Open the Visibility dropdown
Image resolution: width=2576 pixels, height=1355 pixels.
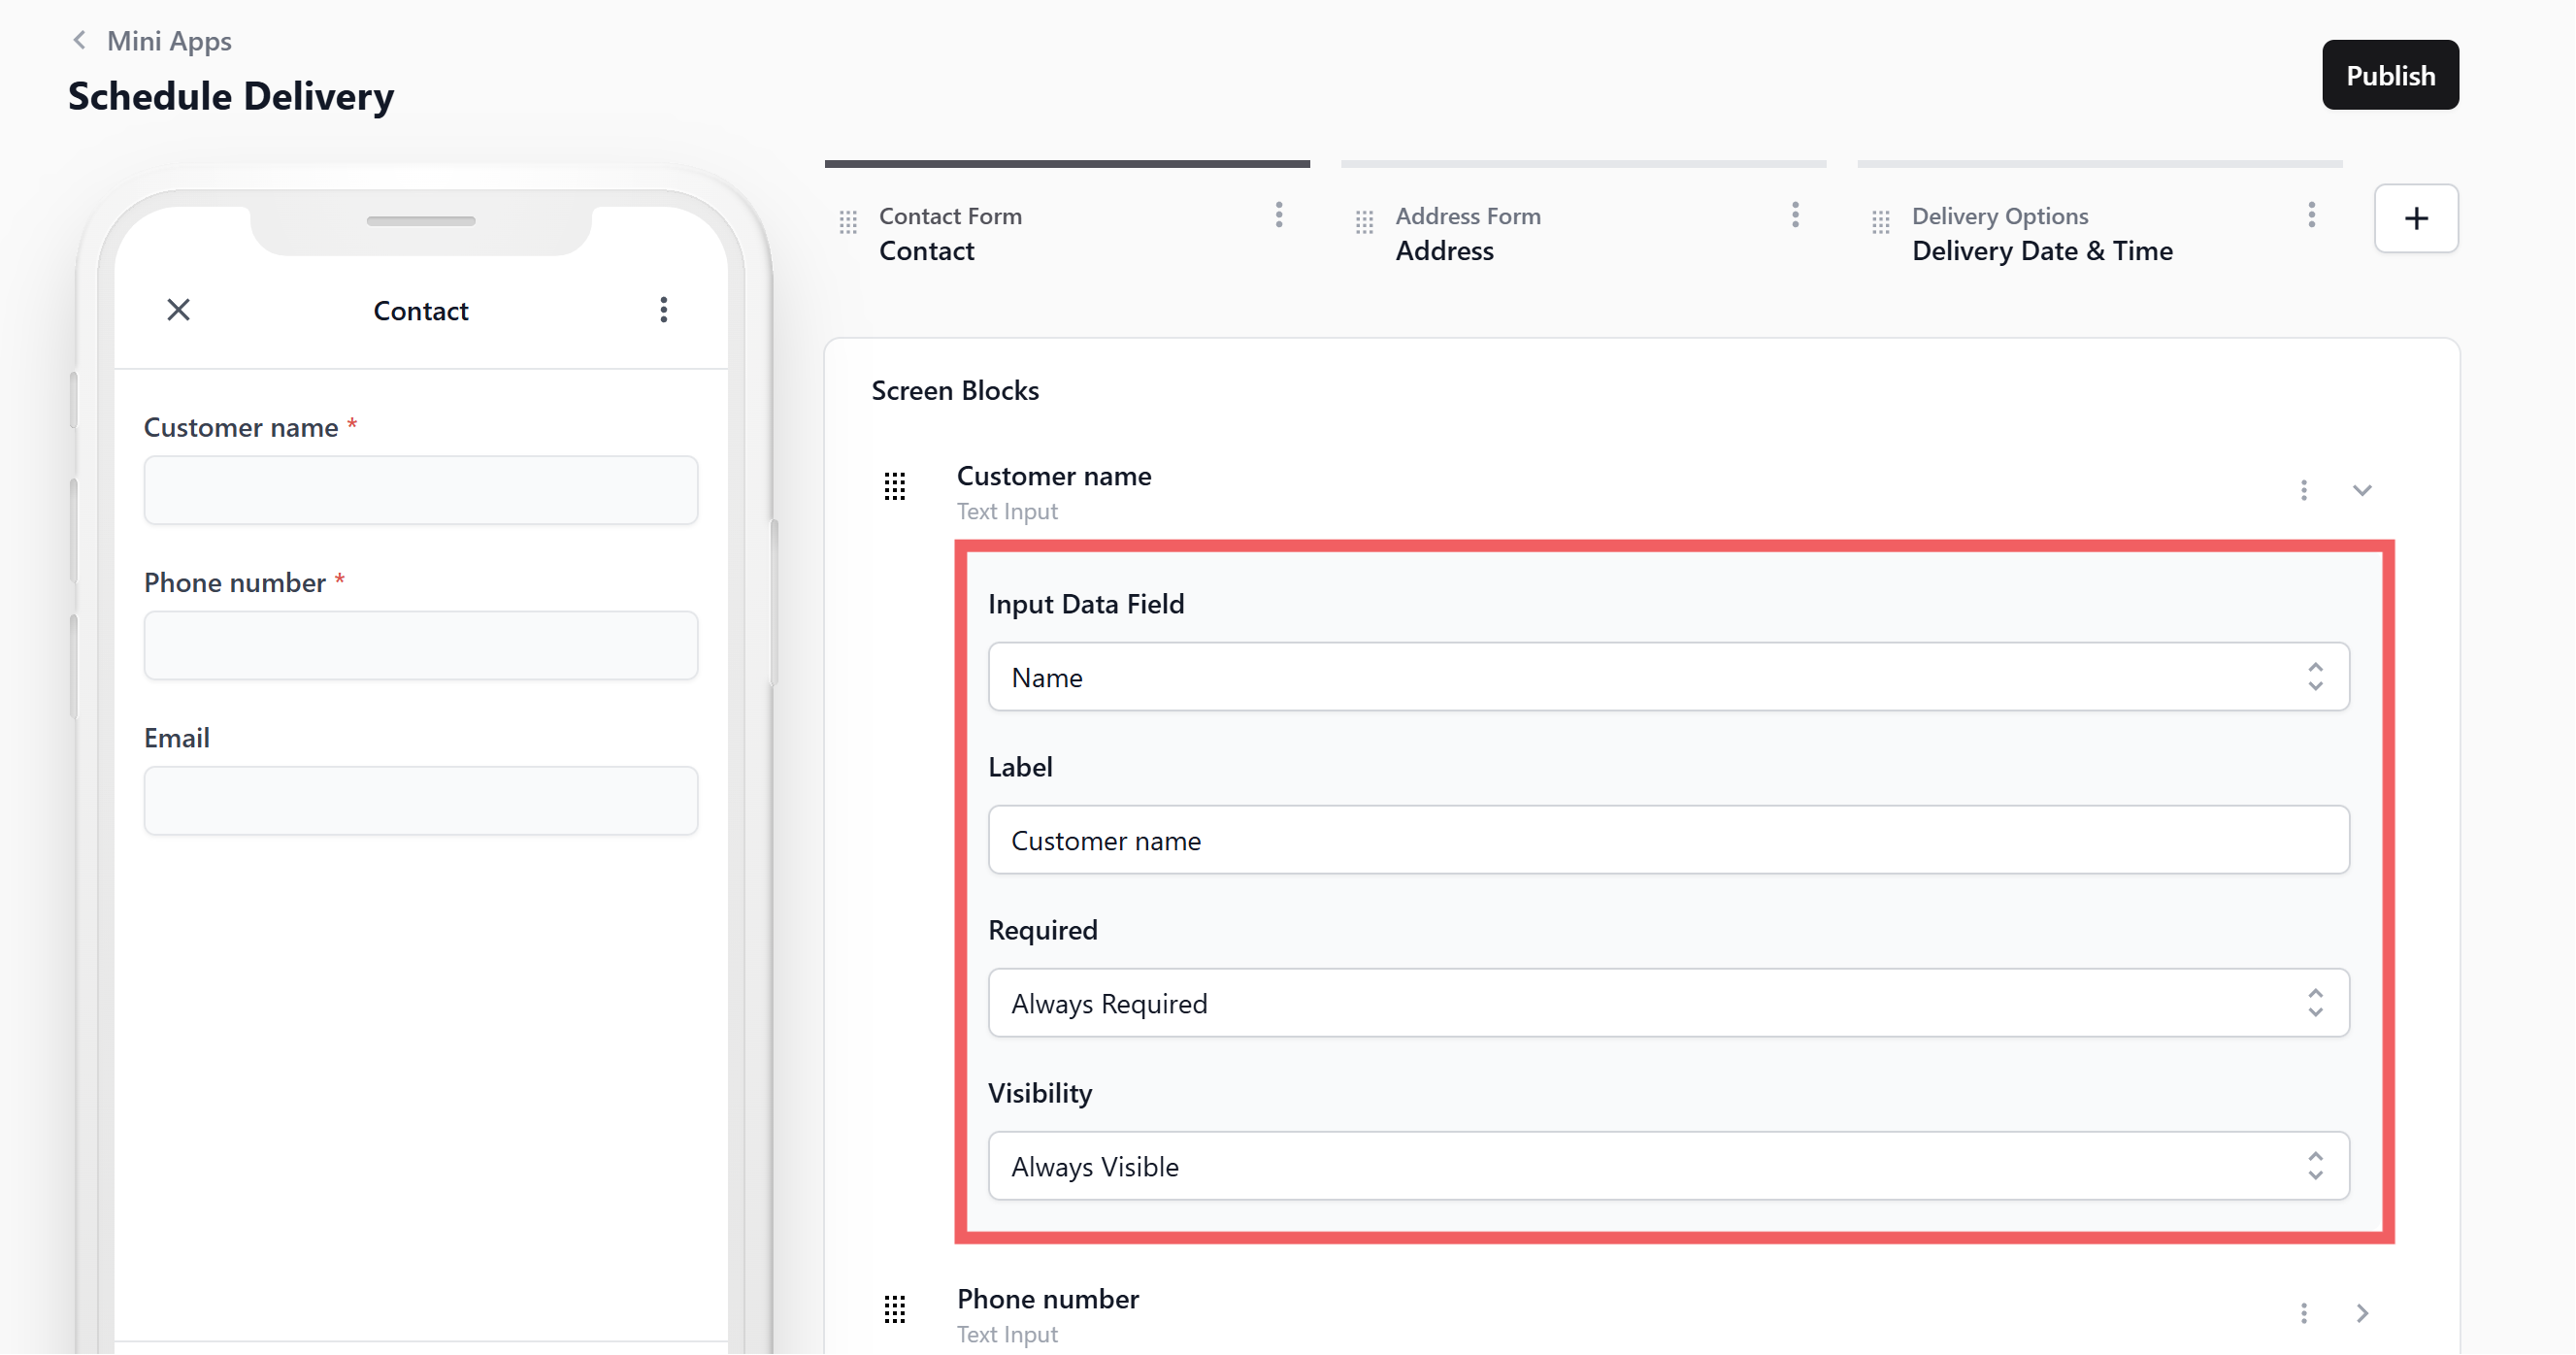point(1667,1166)
